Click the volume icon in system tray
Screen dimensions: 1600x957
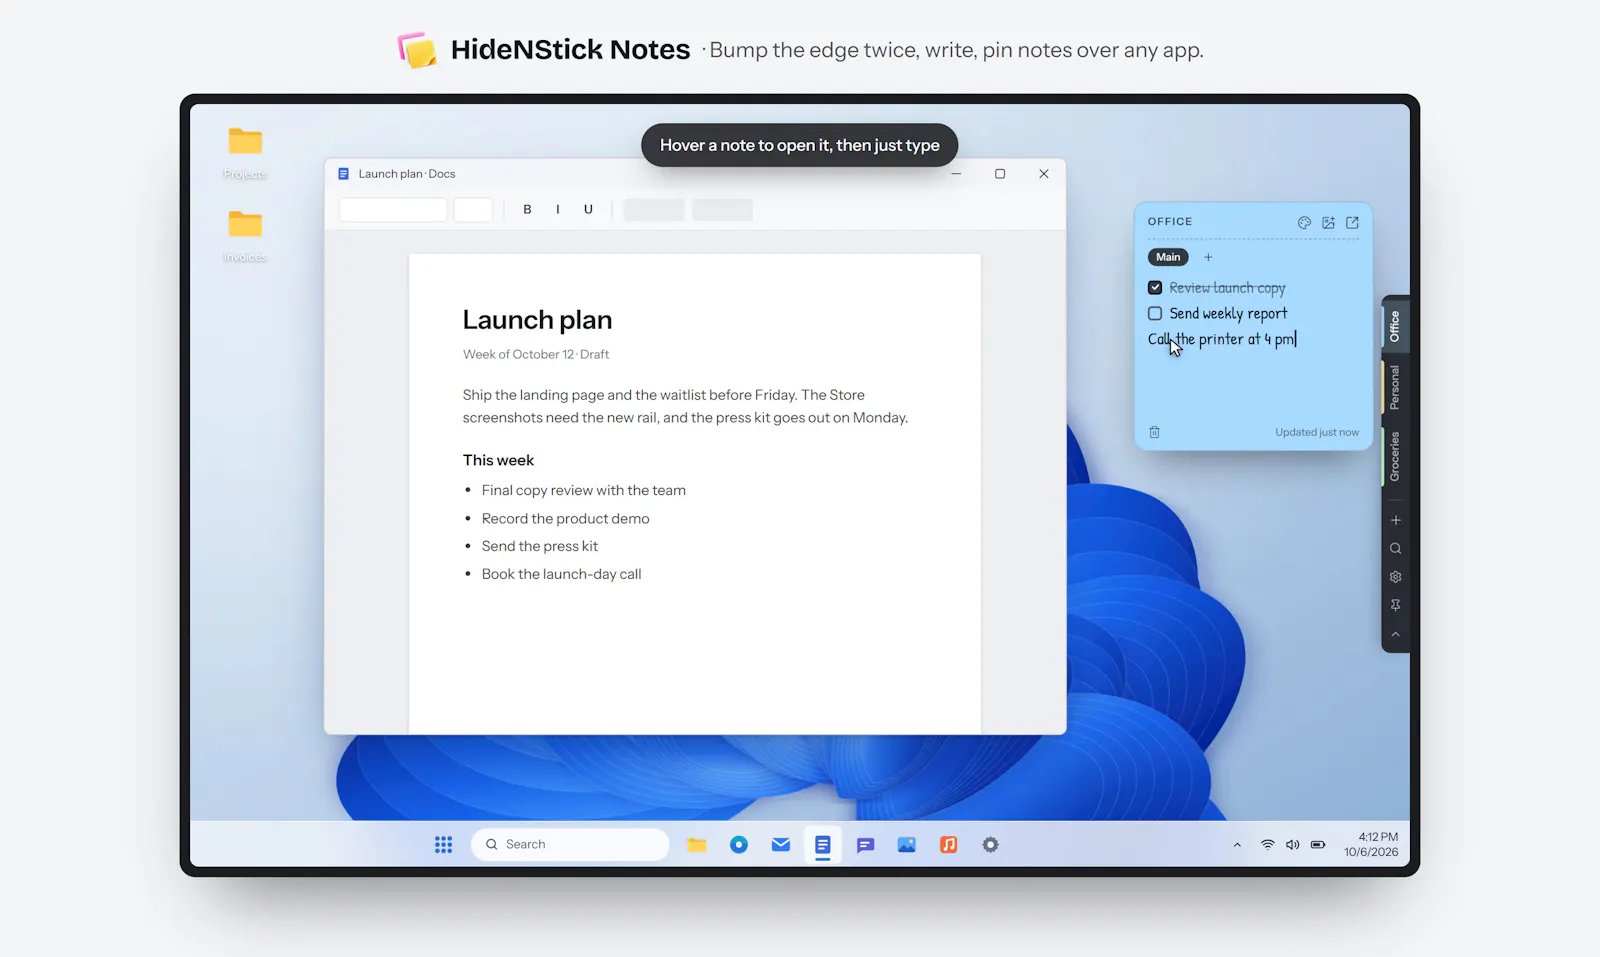click(x=1292, y=845)
